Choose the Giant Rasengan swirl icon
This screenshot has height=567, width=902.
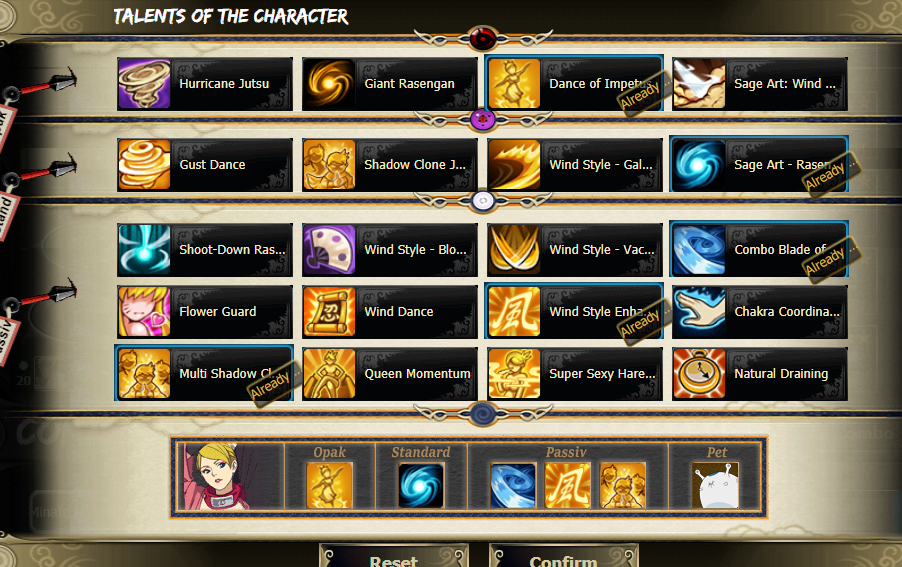[329, 84]
